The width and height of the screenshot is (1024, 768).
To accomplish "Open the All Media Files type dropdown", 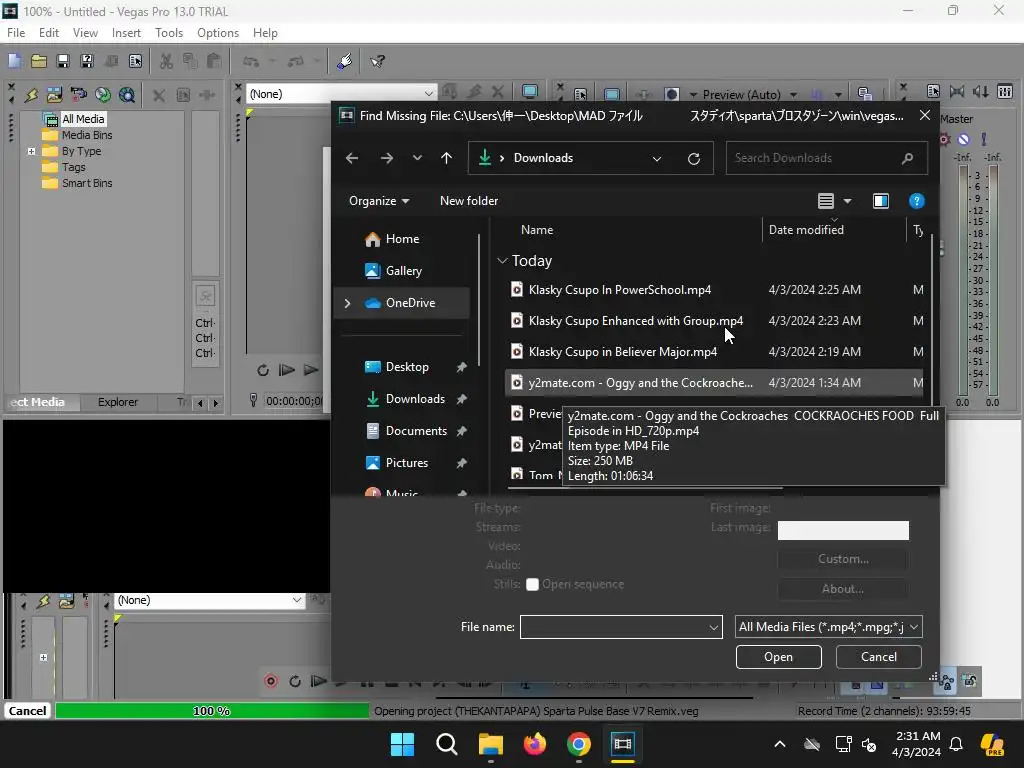I will (828, 628).
